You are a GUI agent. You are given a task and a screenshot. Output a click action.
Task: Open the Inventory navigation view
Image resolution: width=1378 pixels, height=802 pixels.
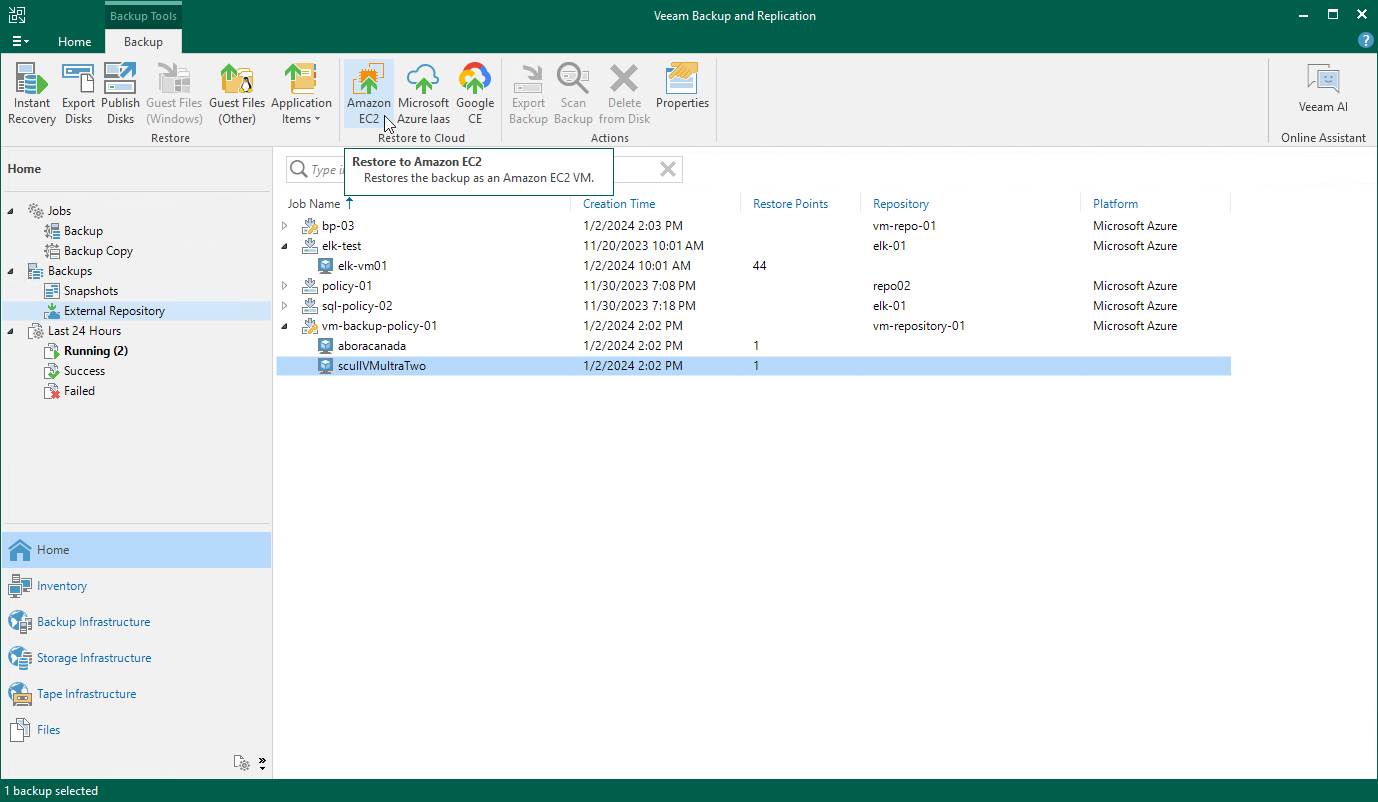(136, 586)
